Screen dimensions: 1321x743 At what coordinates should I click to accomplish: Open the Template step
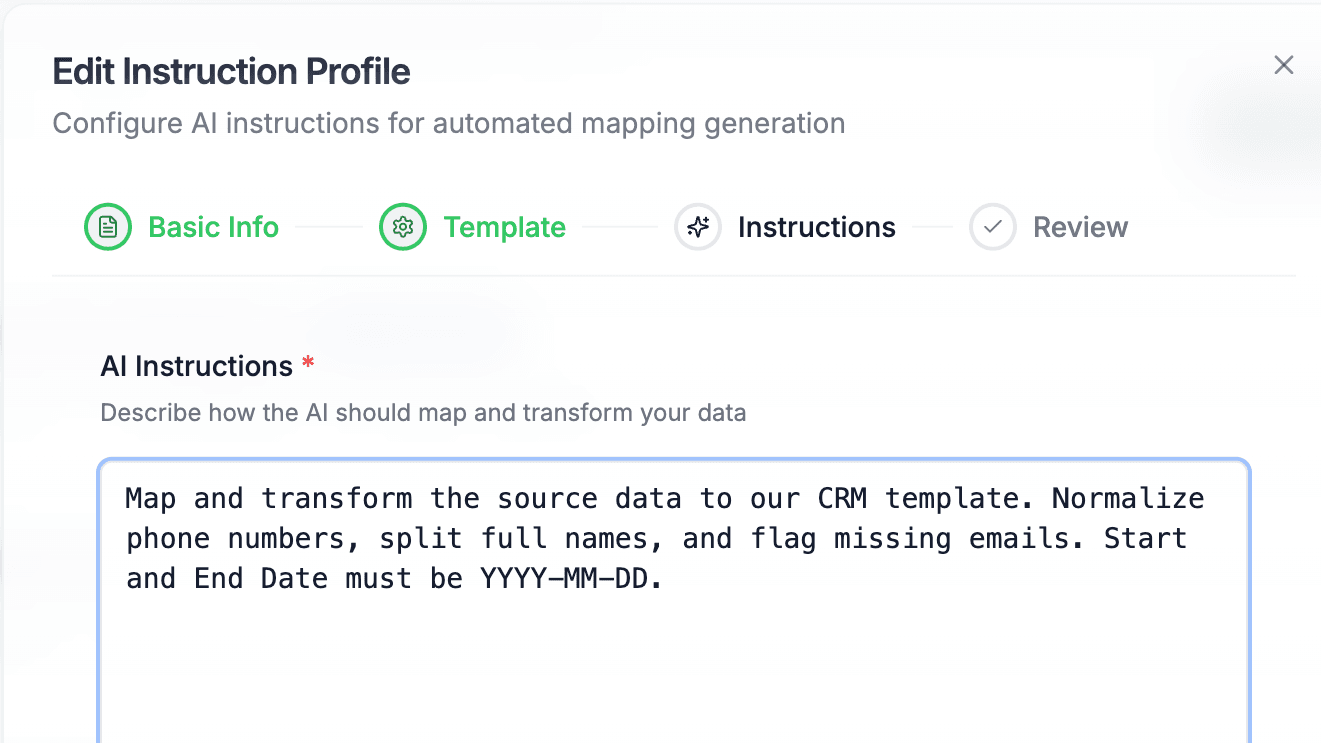point(504,227)
